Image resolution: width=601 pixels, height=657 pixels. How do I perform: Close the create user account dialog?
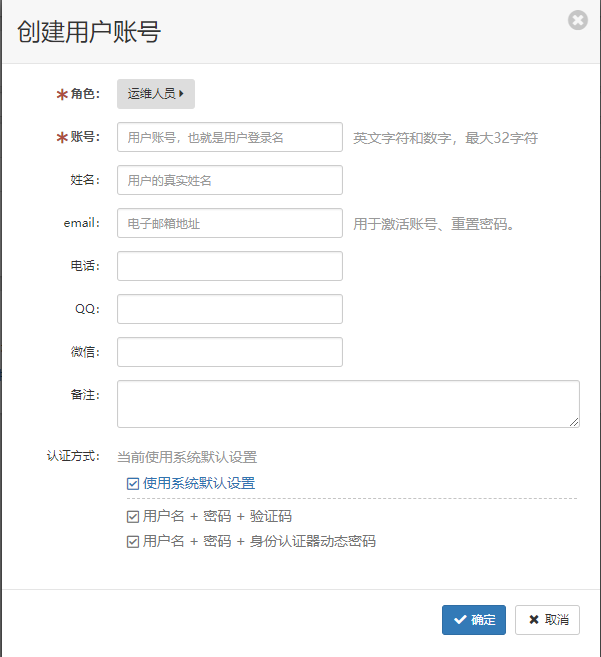(577, 20)
